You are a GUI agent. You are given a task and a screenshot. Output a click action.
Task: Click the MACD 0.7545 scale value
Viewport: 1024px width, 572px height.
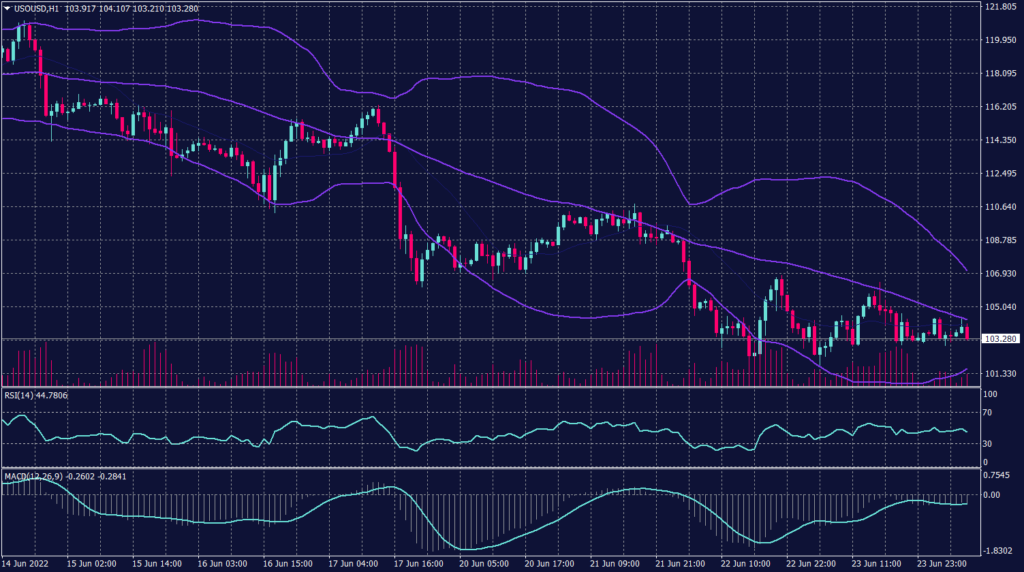point(997,476)
